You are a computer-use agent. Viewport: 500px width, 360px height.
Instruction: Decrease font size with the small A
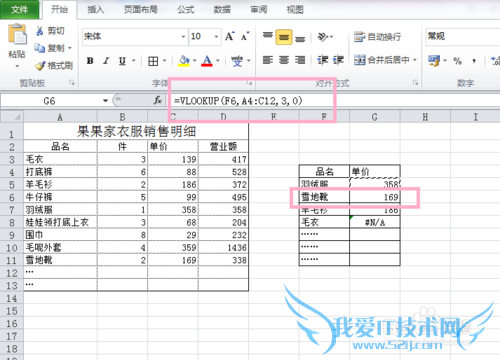pos(245,36)
